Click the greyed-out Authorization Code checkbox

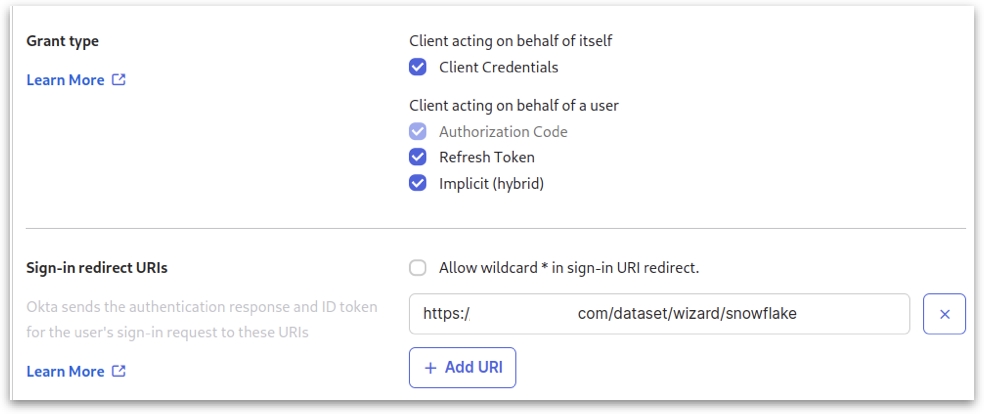(x=418, y=132)
